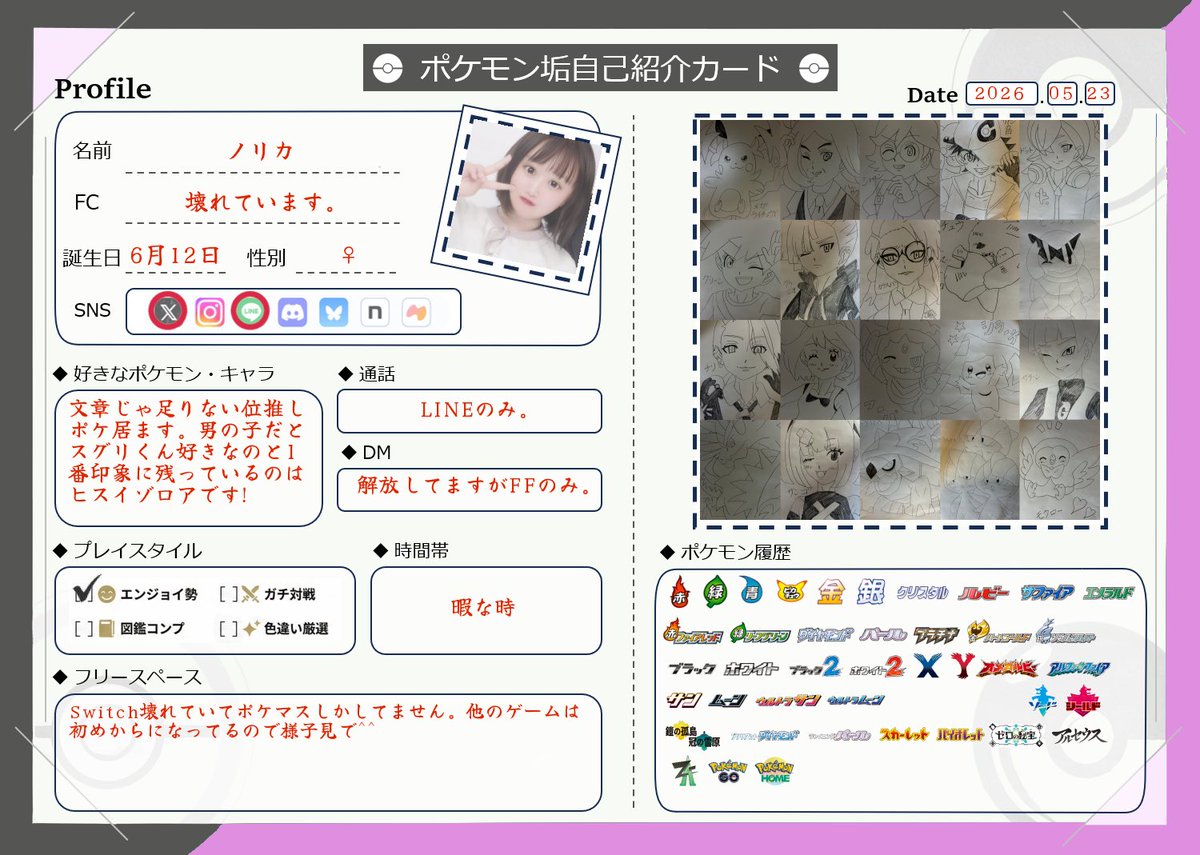Select the Ultra Moon logo
The height and width of the screenshot is (855, 1200).
click(x=855, y=700)
